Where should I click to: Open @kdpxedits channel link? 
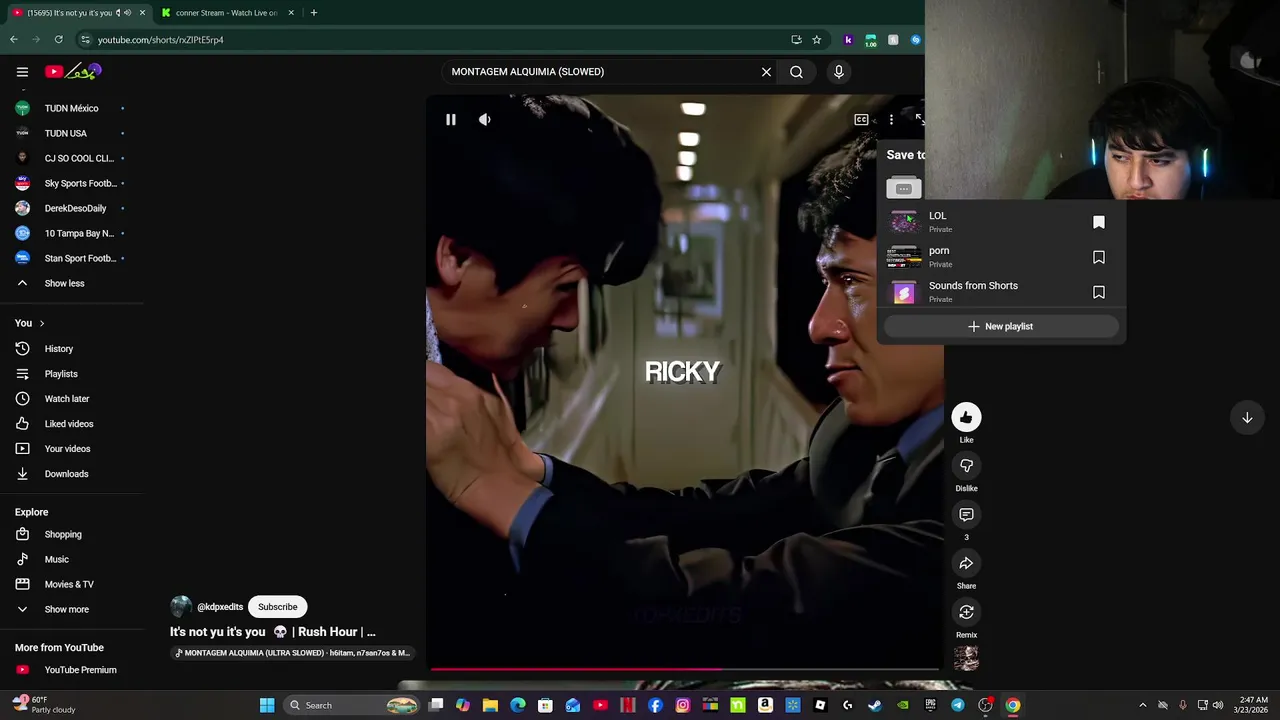click(220, 607)
